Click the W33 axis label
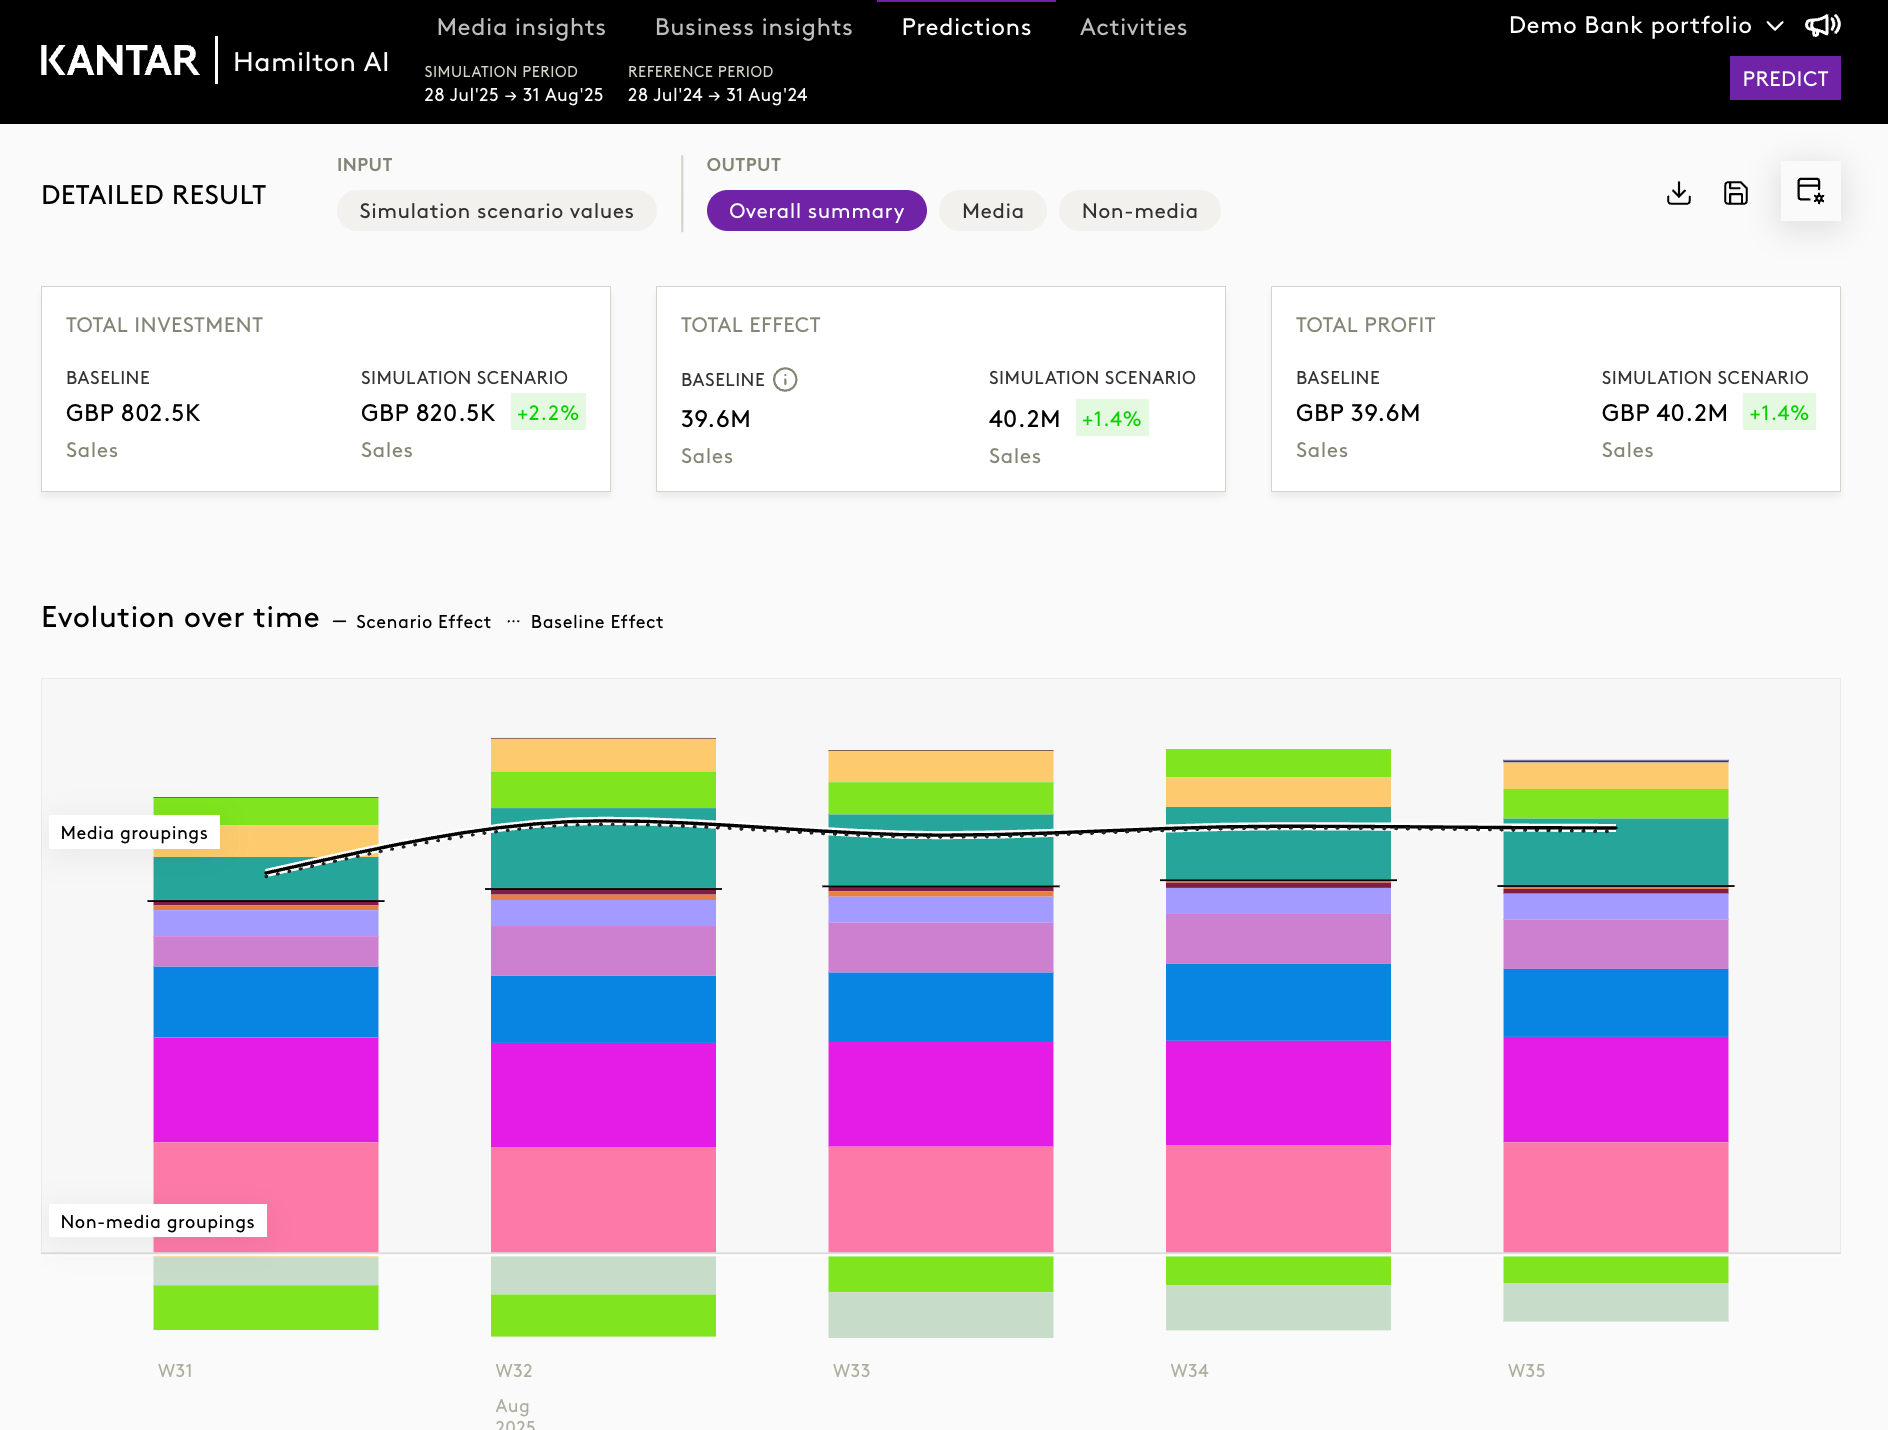Screen dimensions: 1888x1430 [x=852, y=1370]
